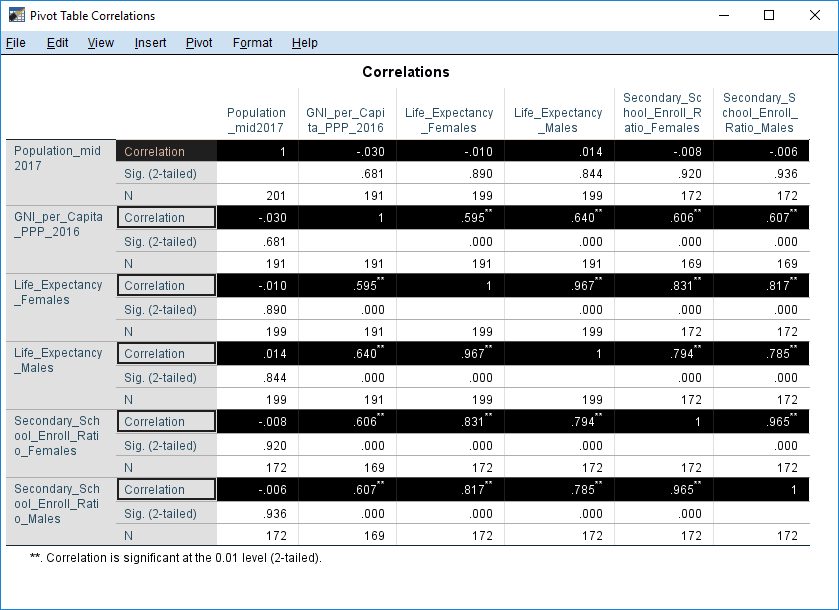Click the correlation significance footnote text

[176, 558]
